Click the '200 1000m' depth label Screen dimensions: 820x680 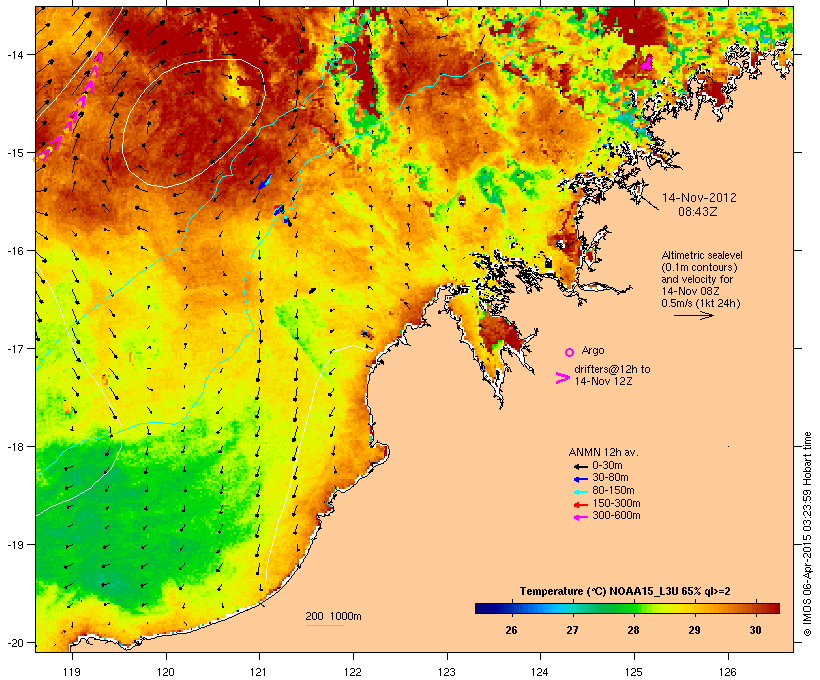(x=333, y=616)
